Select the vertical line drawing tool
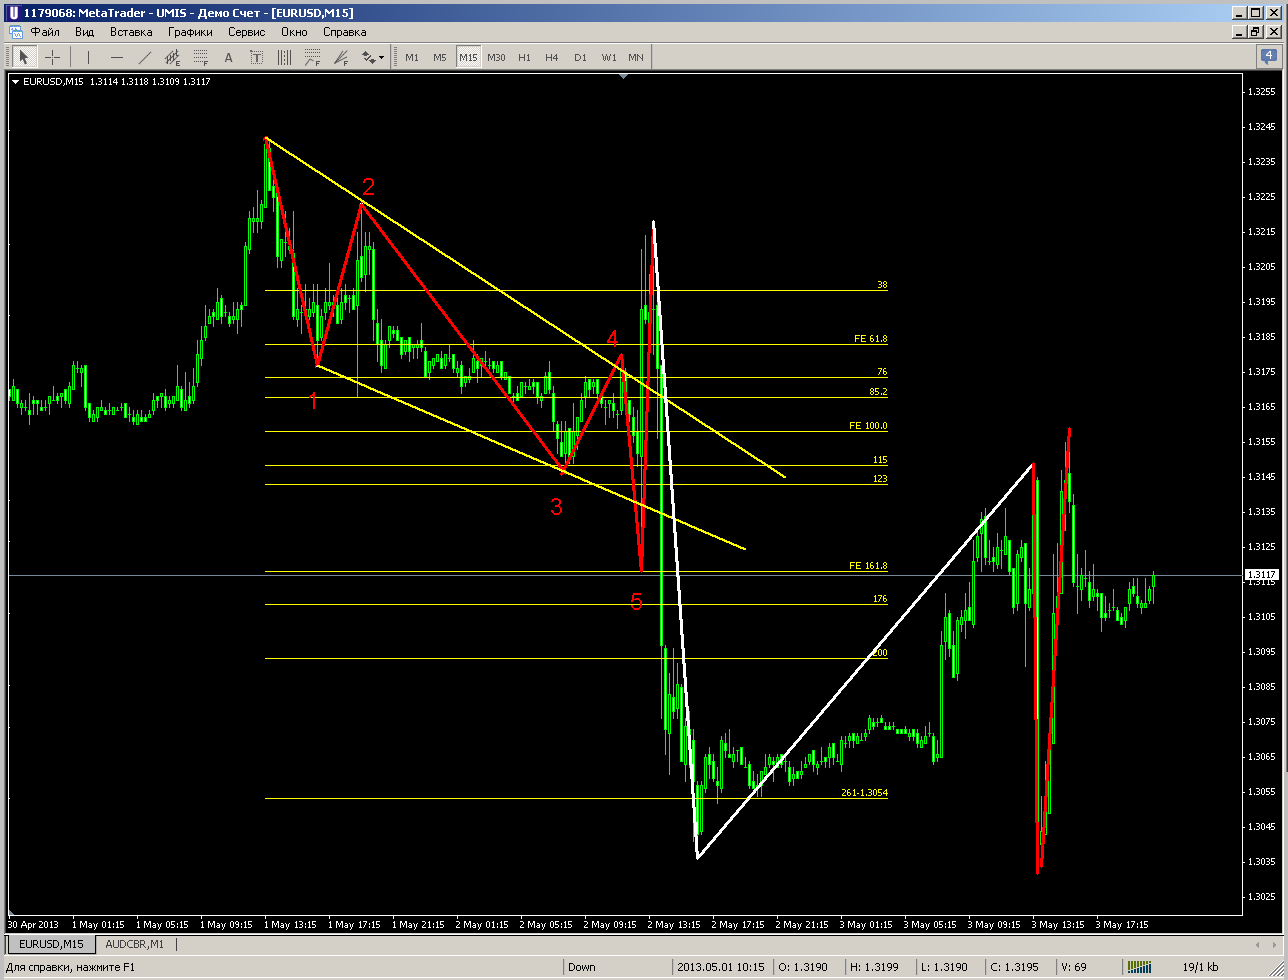1288x980 pixels. tap(88, 57)
